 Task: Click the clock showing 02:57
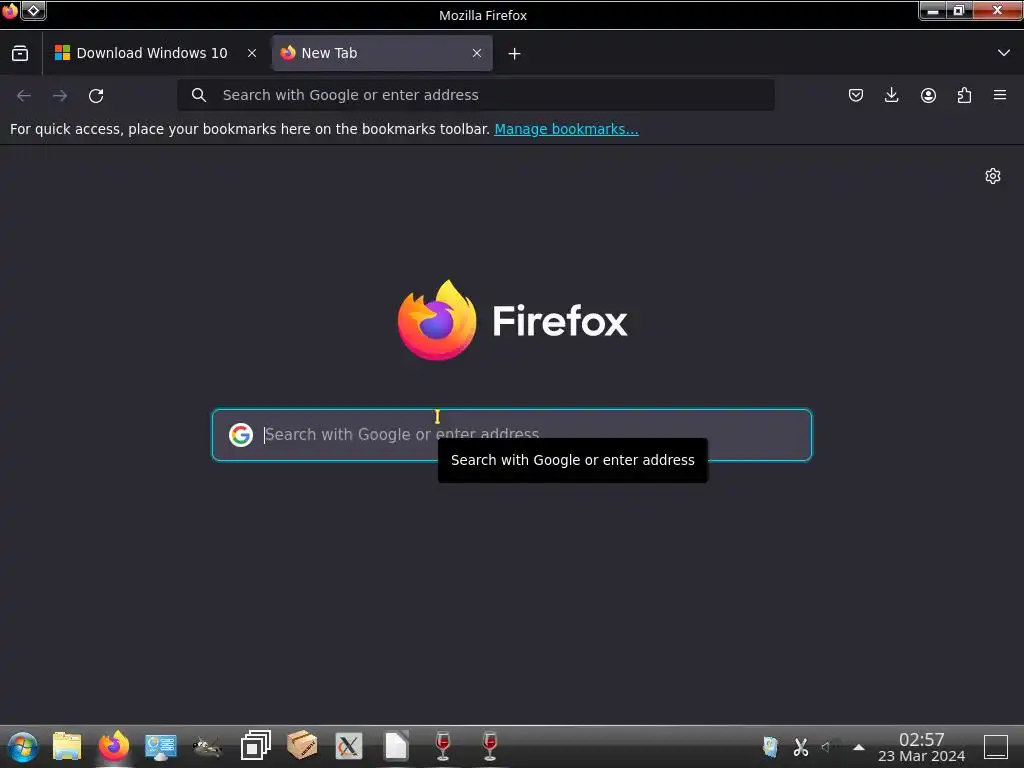tap(921, 740)
